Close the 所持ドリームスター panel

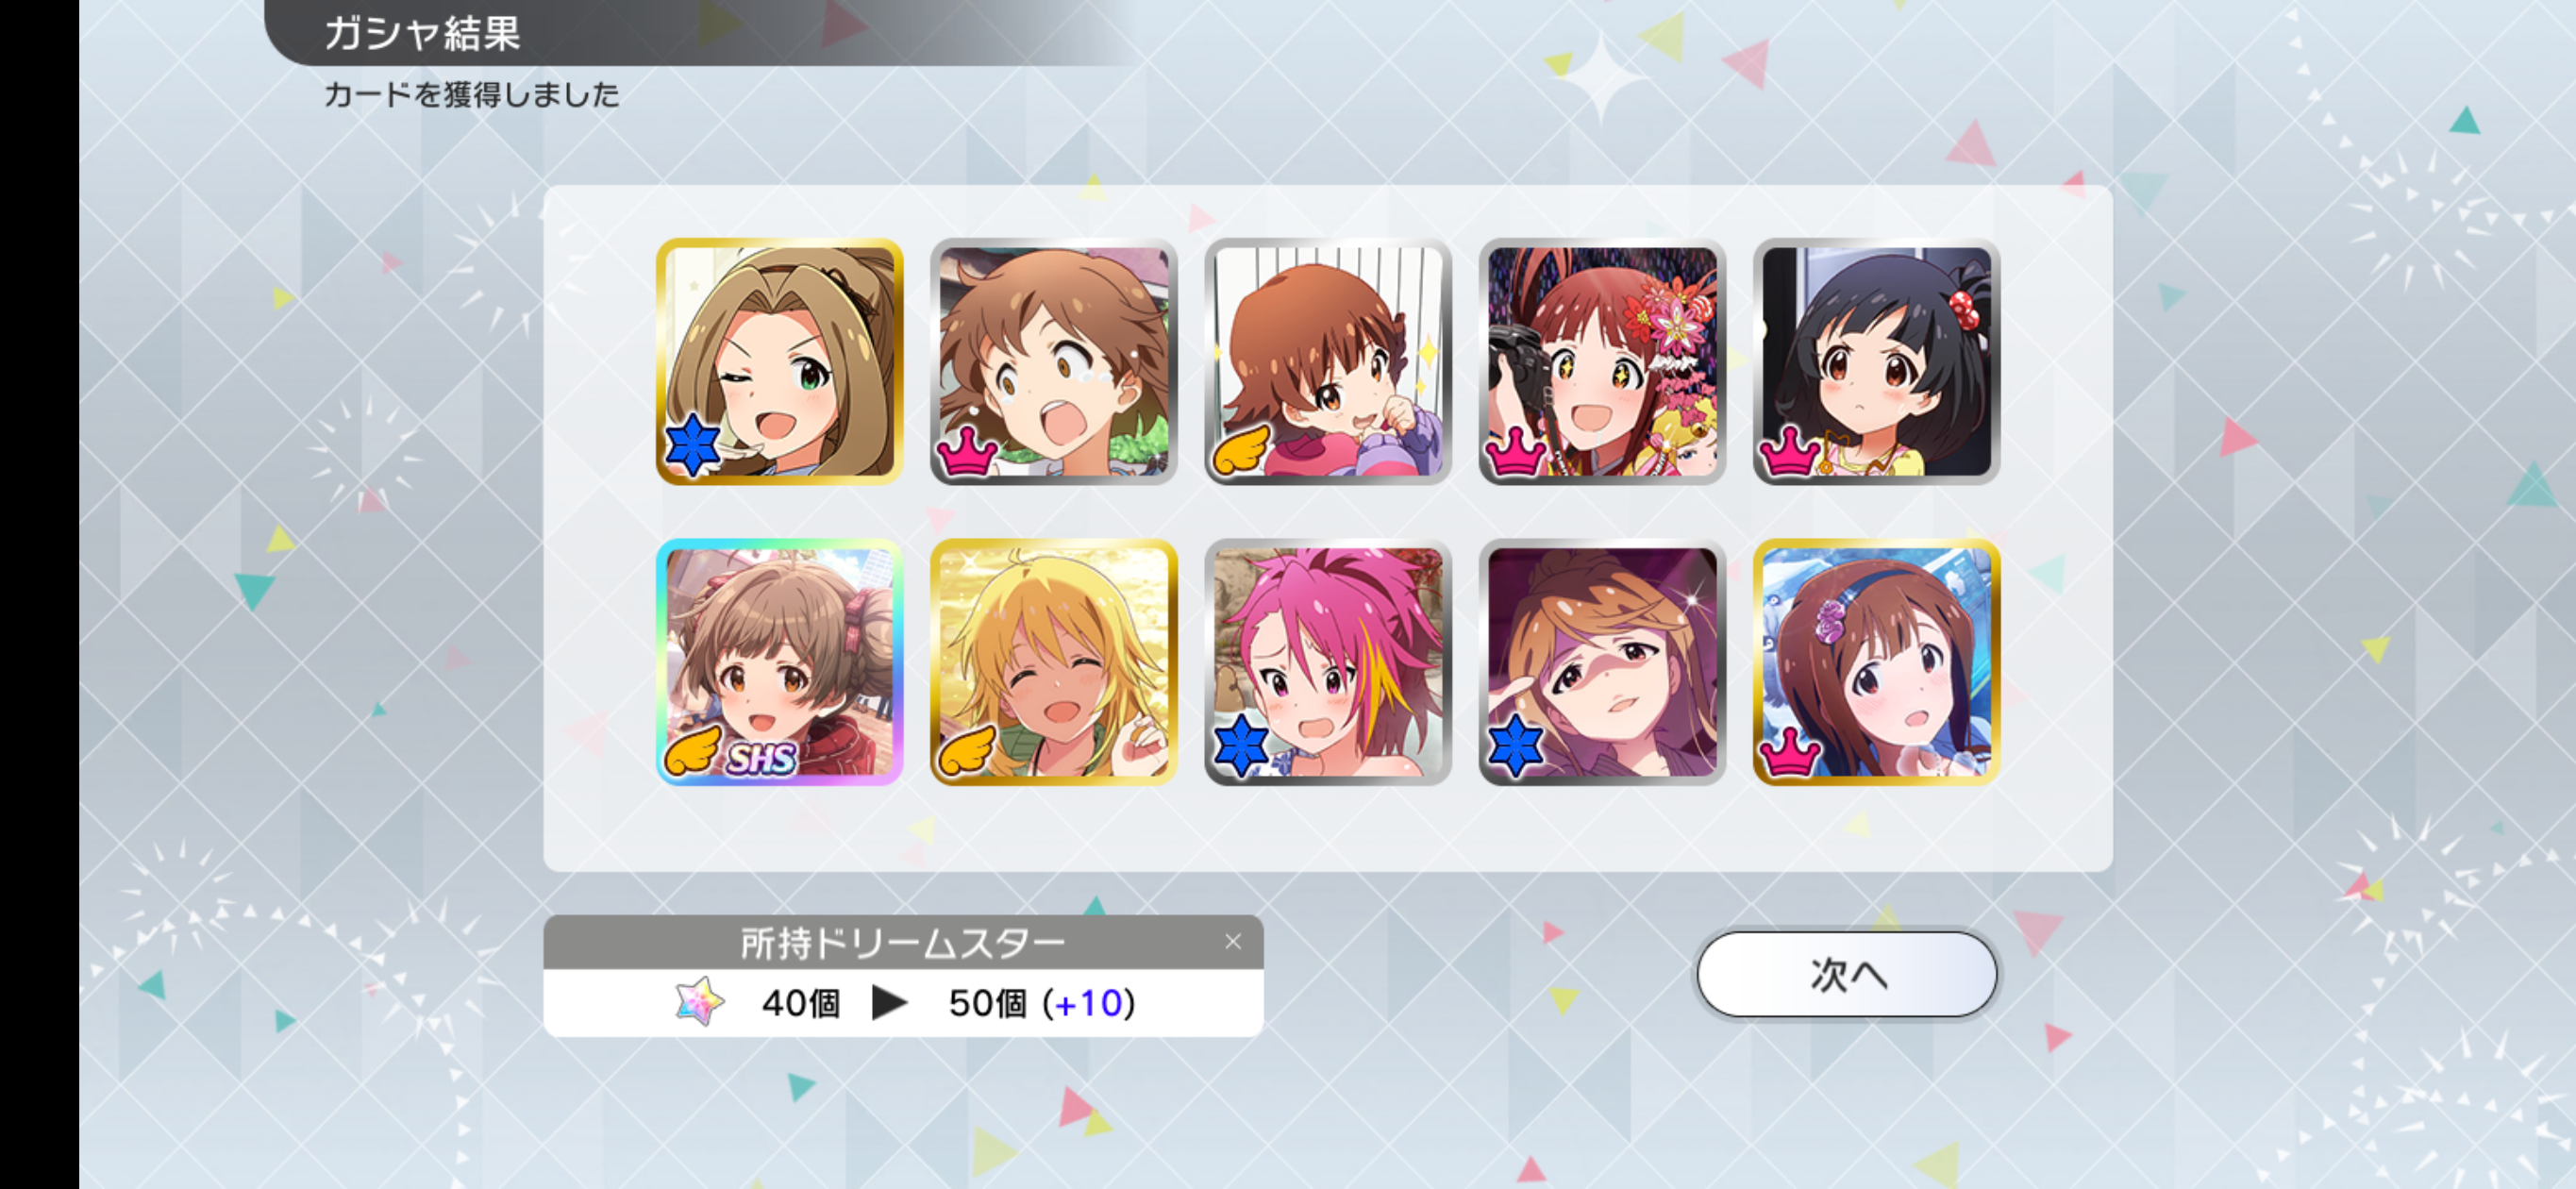[x=1232, y=941]
